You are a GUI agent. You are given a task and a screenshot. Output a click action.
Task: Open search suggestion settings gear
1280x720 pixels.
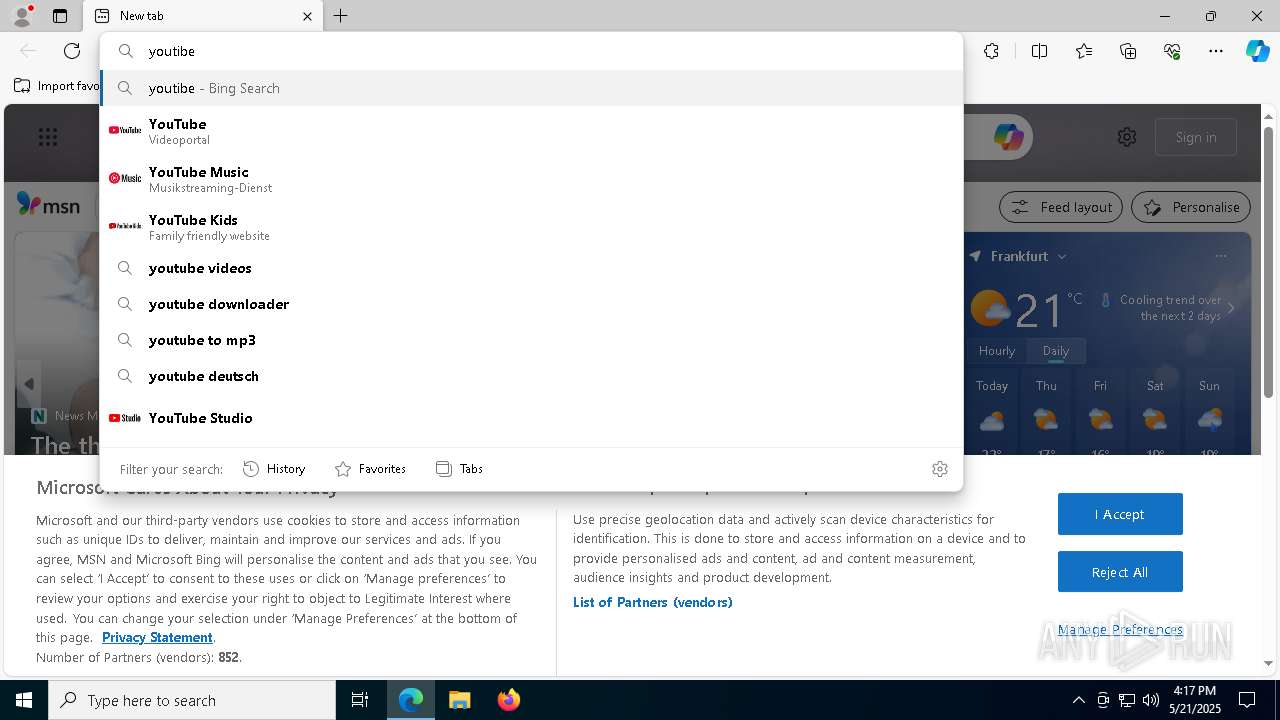pyautogui.click(x=940, y=469)
